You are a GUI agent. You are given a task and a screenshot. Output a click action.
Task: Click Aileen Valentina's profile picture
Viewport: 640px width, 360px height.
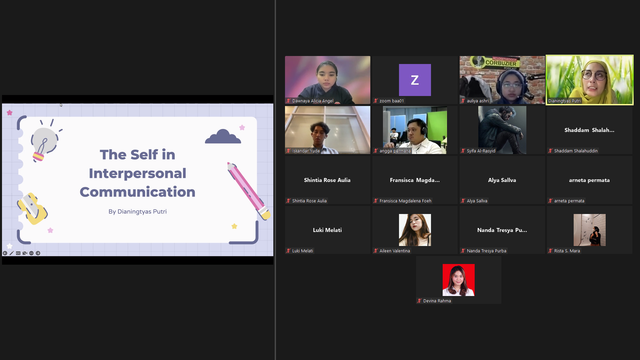click(415, 230)
